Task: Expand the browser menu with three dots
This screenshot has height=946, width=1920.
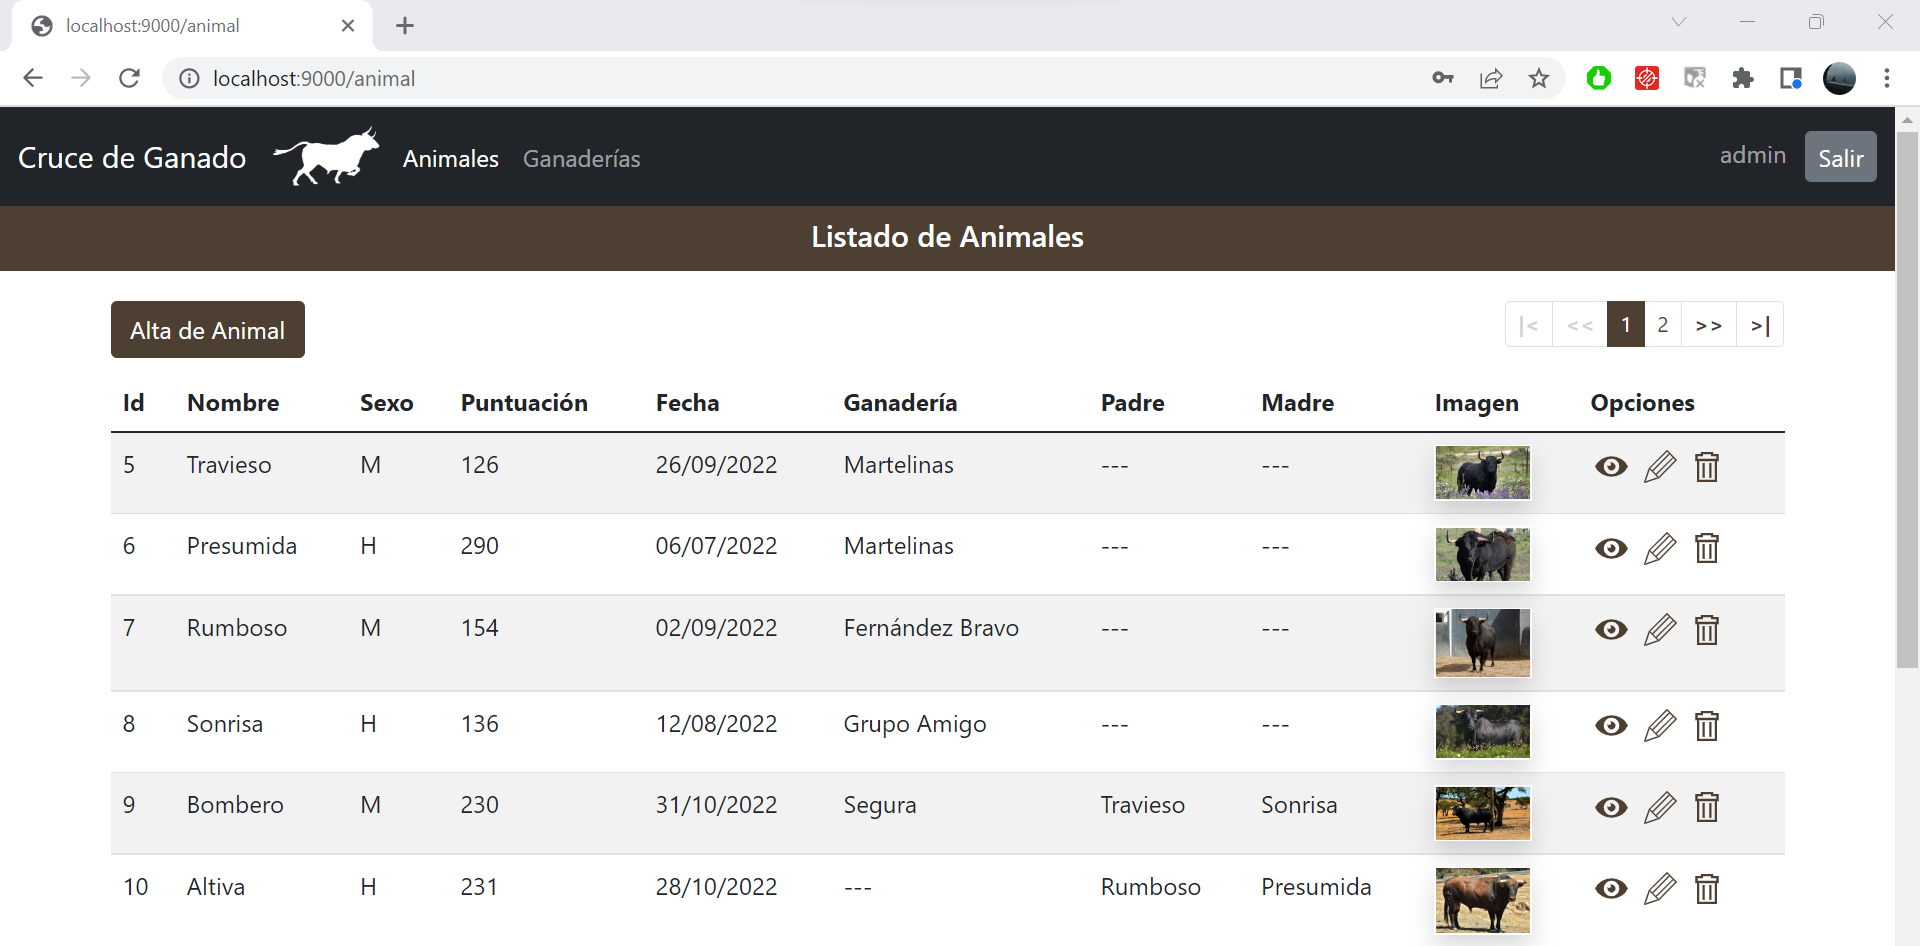Action: click(x=1888, y=78)
